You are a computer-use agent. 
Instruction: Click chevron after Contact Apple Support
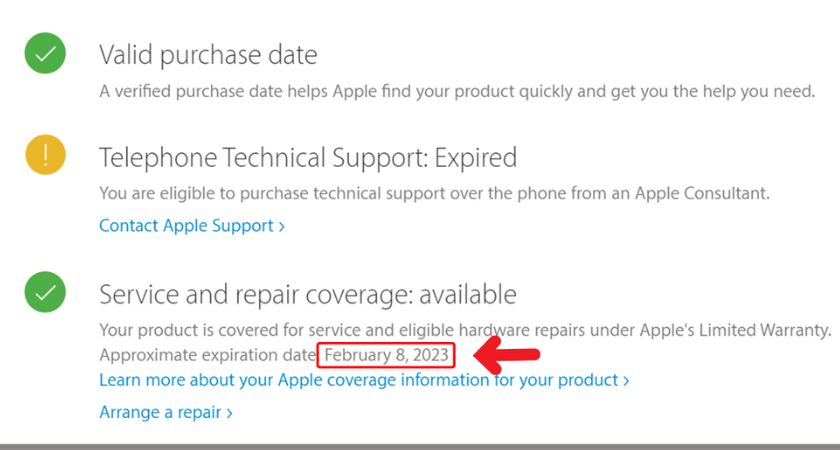pyautogui.click(x=282, y=227)
